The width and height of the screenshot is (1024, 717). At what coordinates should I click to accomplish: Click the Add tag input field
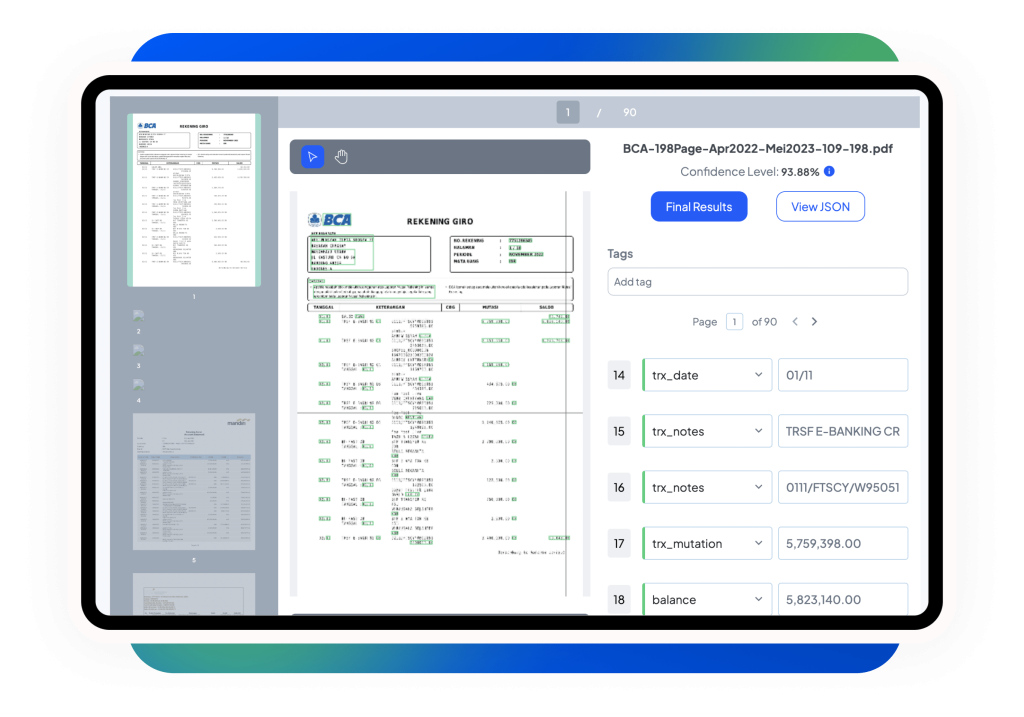[x=757, y=281]
